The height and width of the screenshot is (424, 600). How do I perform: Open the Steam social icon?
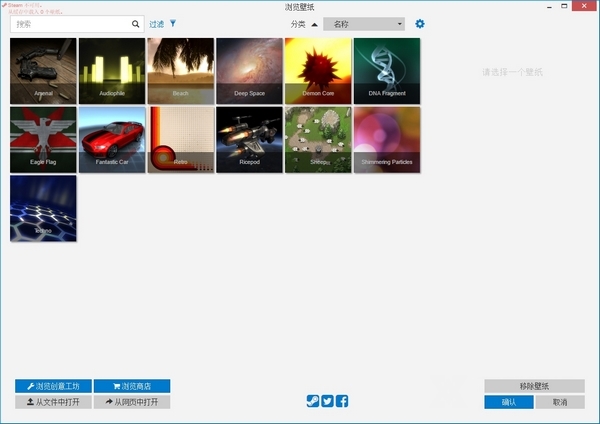(x=313, y=401)
